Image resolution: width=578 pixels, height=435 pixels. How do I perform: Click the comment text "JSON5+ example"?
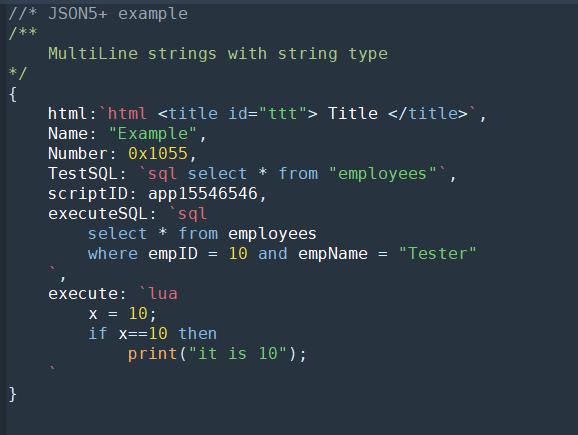[118, 14]
